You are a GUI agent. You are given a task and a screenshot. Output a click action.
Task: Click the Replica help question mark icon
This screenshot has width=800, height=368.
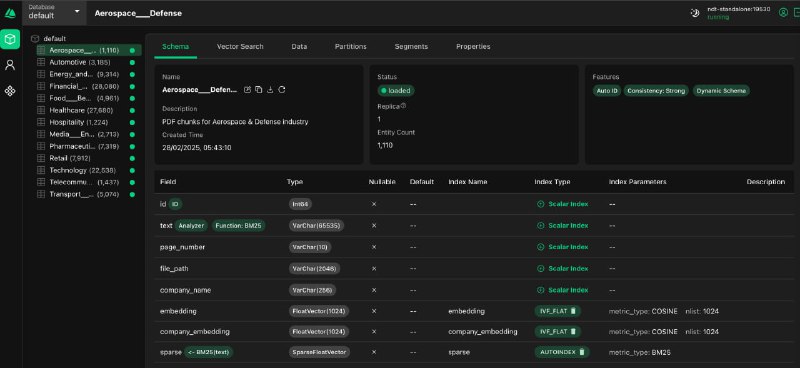pos(403,106)
